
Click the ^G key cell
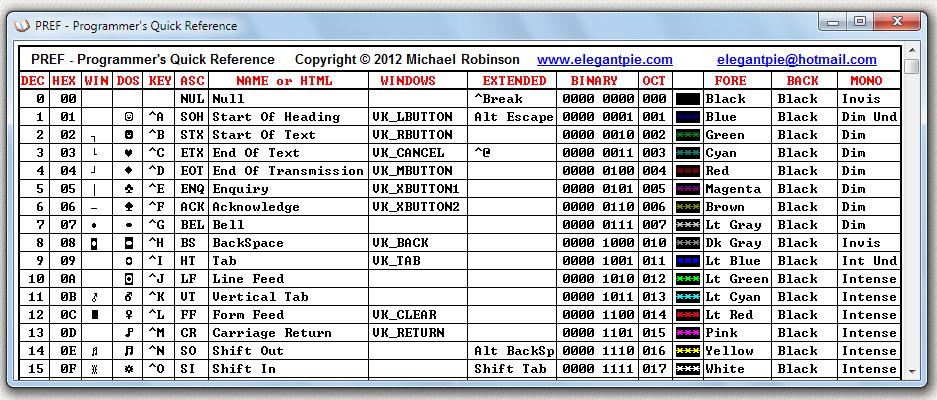[x=160, y=225]
